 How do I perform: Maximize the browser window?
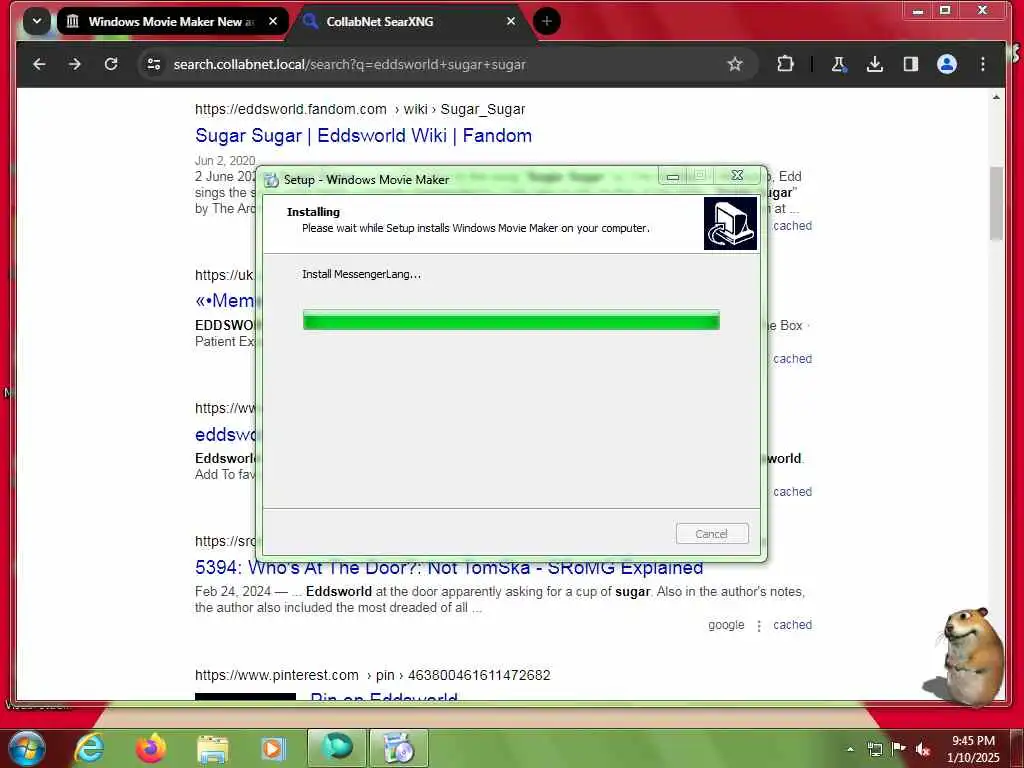point(945,11)
